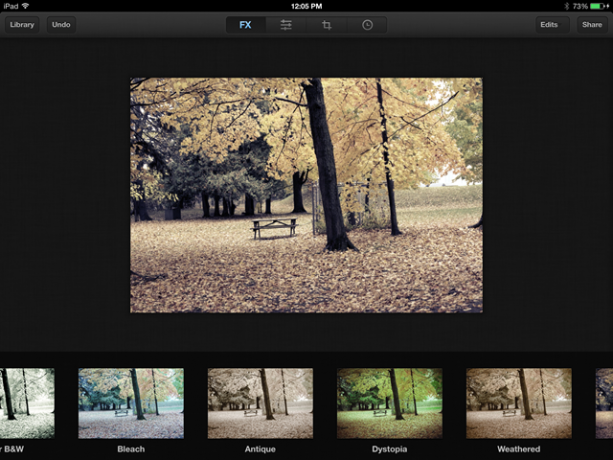
Task: Open the FX effects tab
Action: [246, 25]
